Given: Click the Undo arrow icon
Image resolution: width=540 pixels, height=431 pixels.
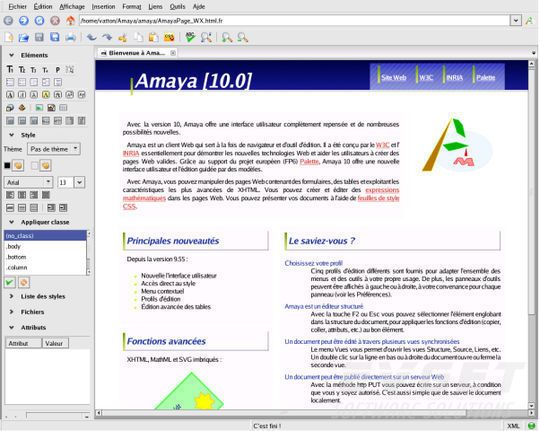Looking at the screenshot, I should pos(91,37).
